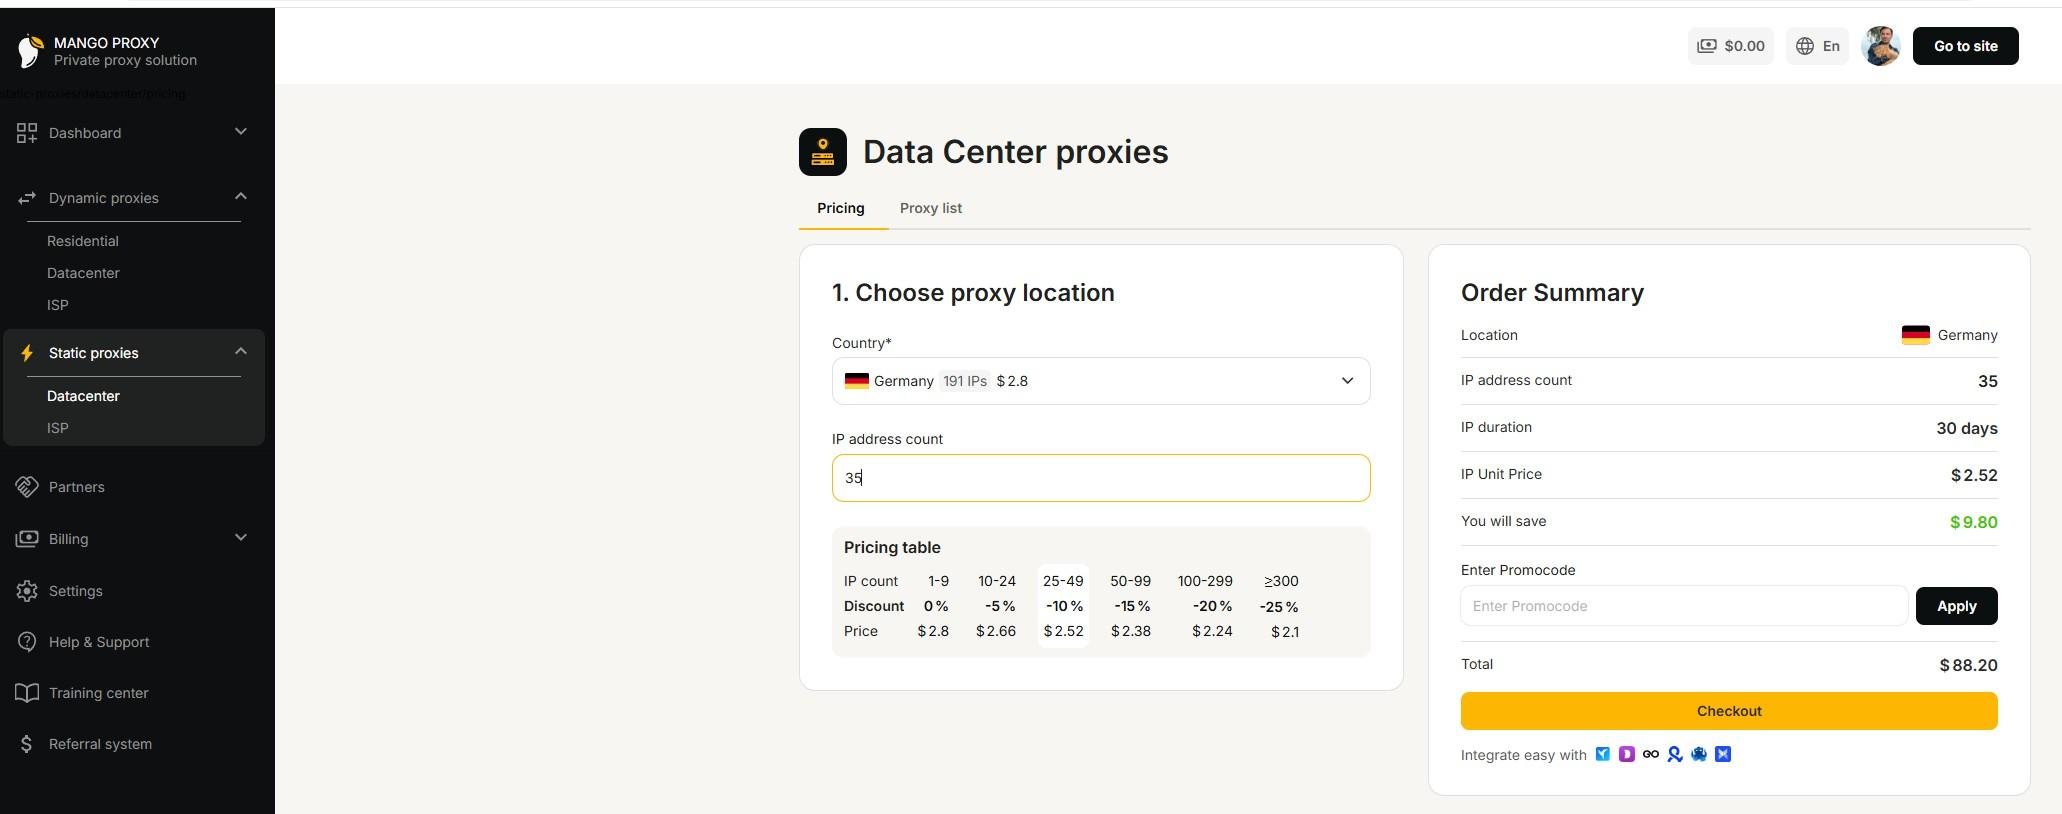The width and height of the screenshot is (2062, 814).
Task: Expand the Dashboard menu chevron
Action: [x=240, y=132]
